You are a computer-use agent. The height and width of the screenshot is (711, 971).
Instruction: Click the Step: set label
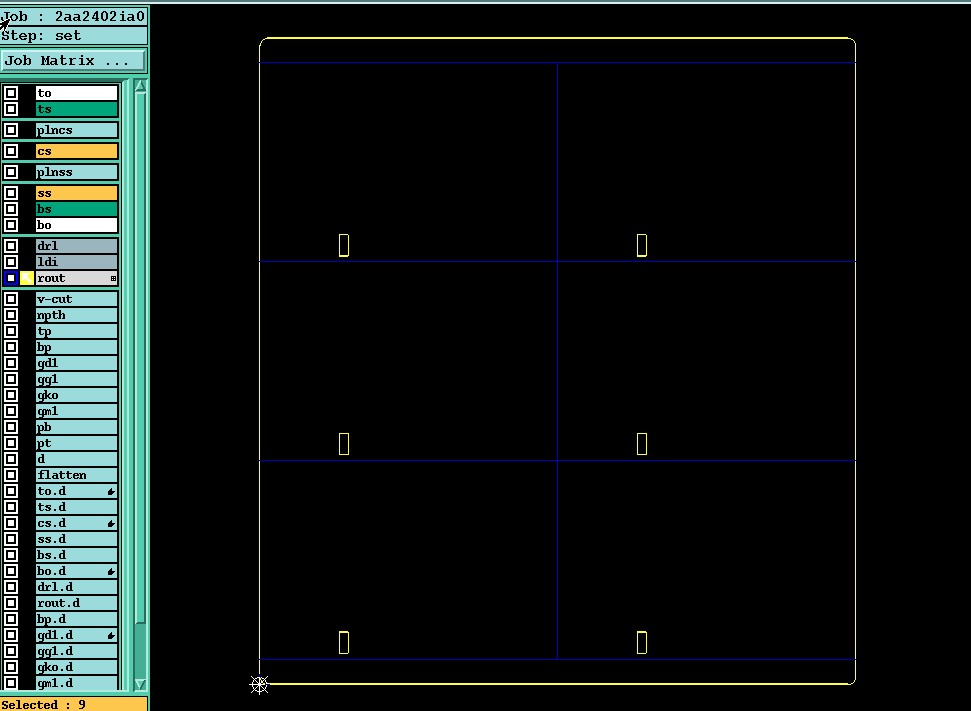click(x=74, y=36)
